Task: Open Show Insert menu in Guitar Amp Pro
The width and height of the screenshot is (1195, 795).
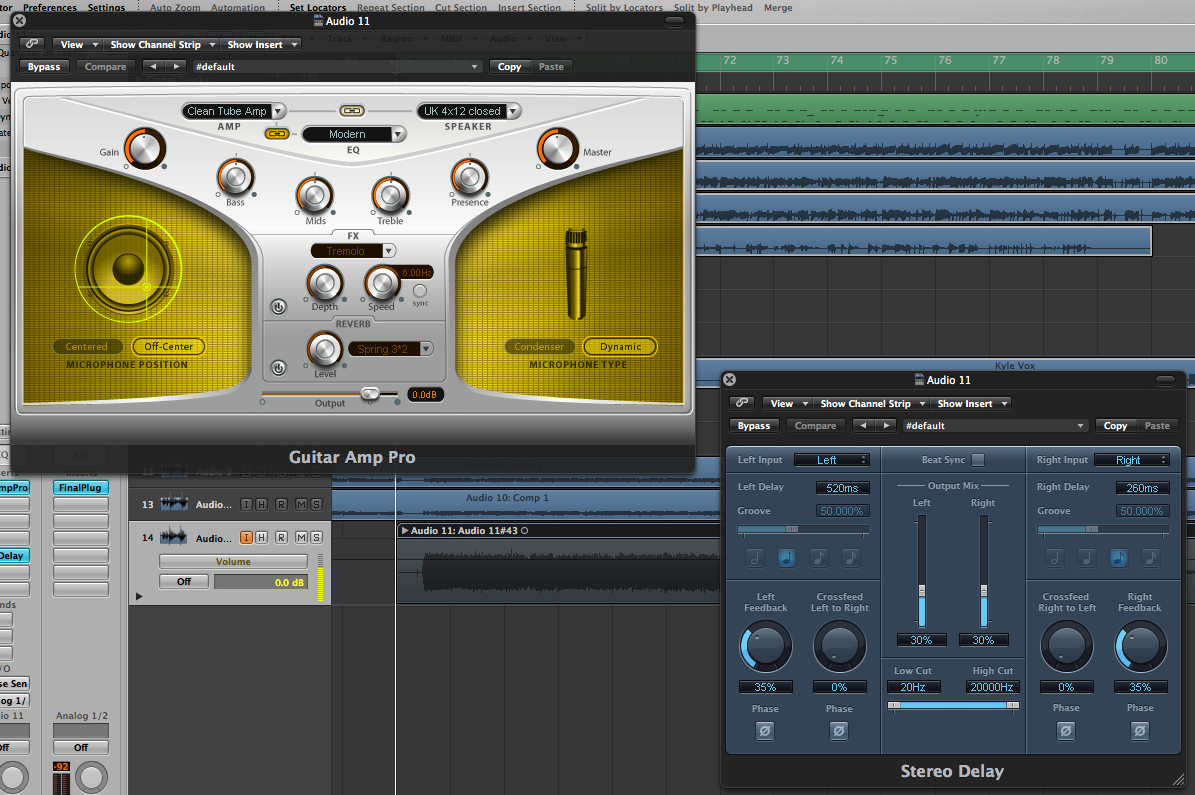Action: coord(261,45)
